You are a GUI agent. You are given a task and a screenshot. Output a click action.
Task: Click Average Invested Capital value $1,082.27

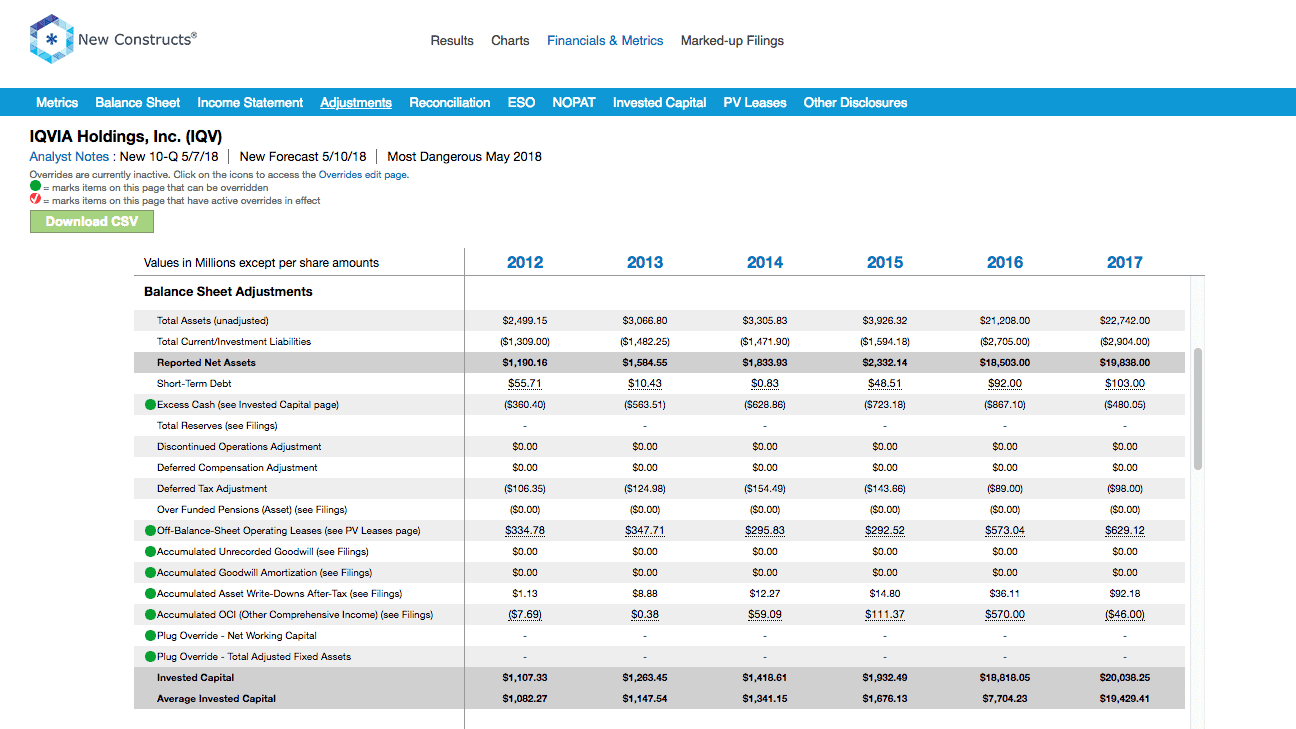[525, 699]
